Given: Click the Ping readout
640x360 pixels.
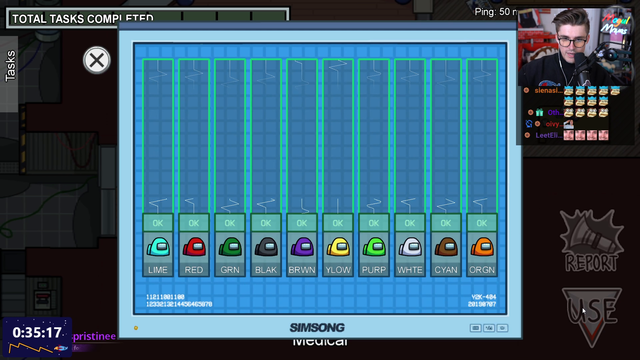Looking at the screenshot, I should click(496, 12).
